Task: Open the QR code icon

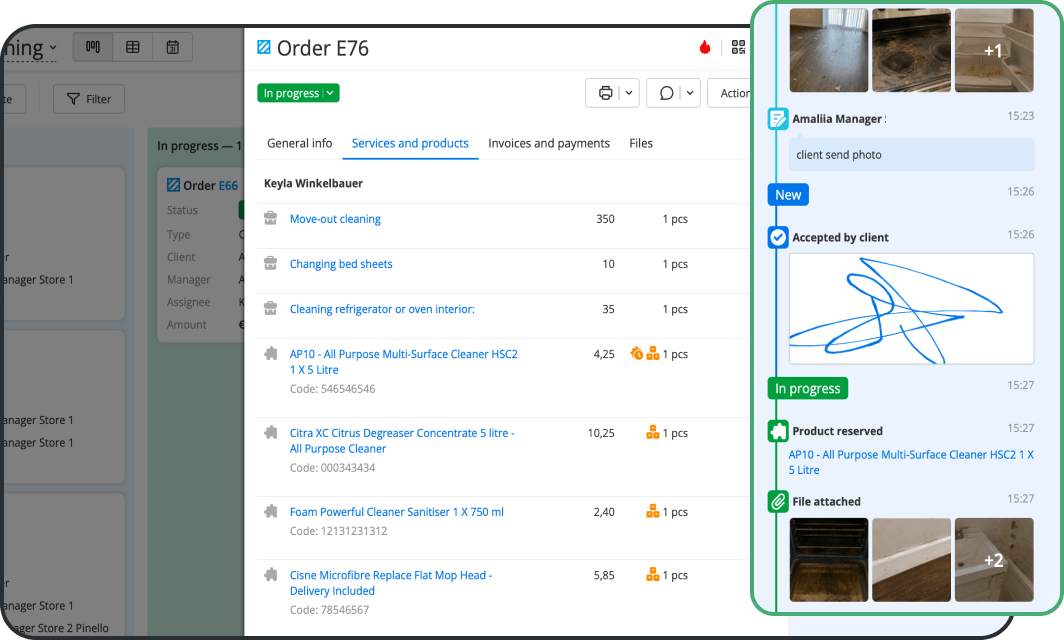Action: (738, 47)
